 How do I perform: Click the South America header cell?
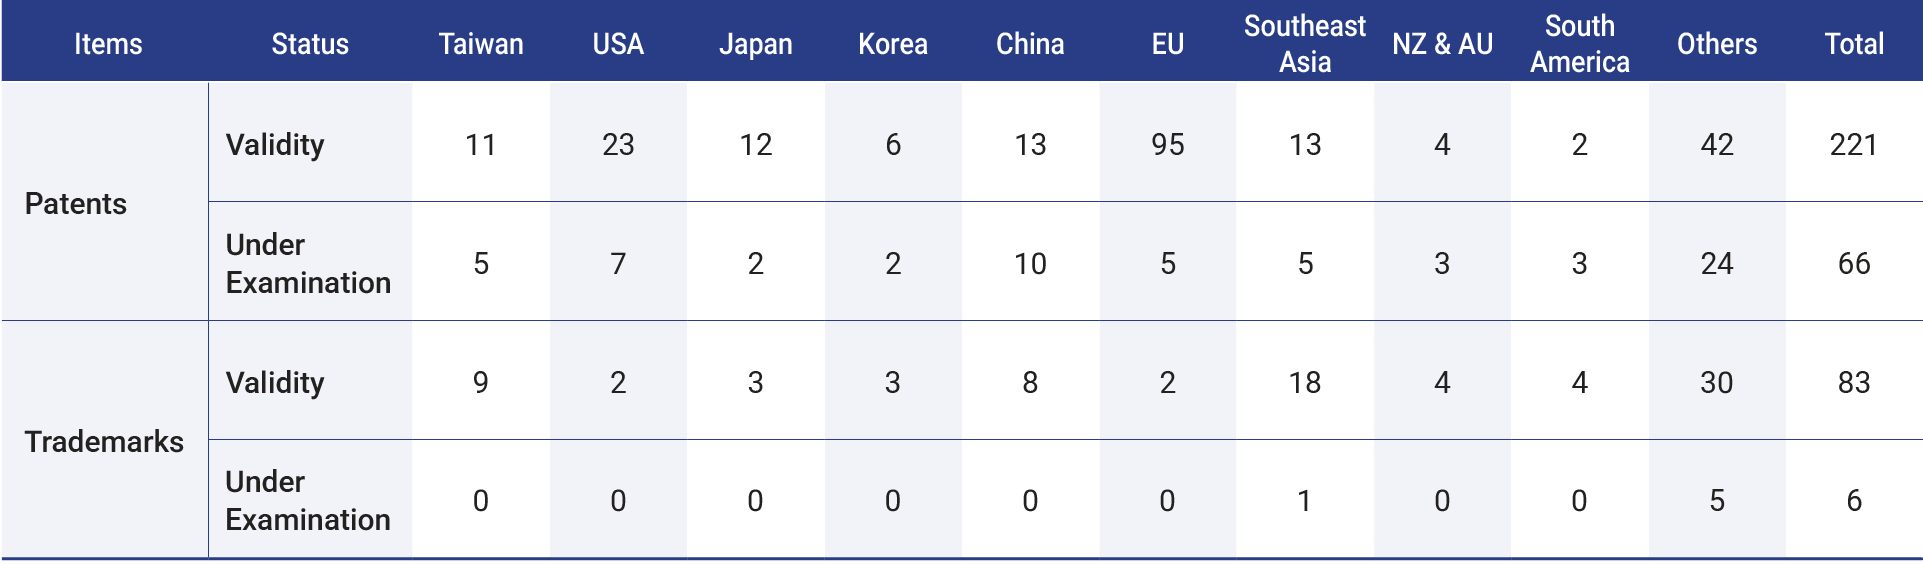pyautogui.click(x=1579, y=44)
